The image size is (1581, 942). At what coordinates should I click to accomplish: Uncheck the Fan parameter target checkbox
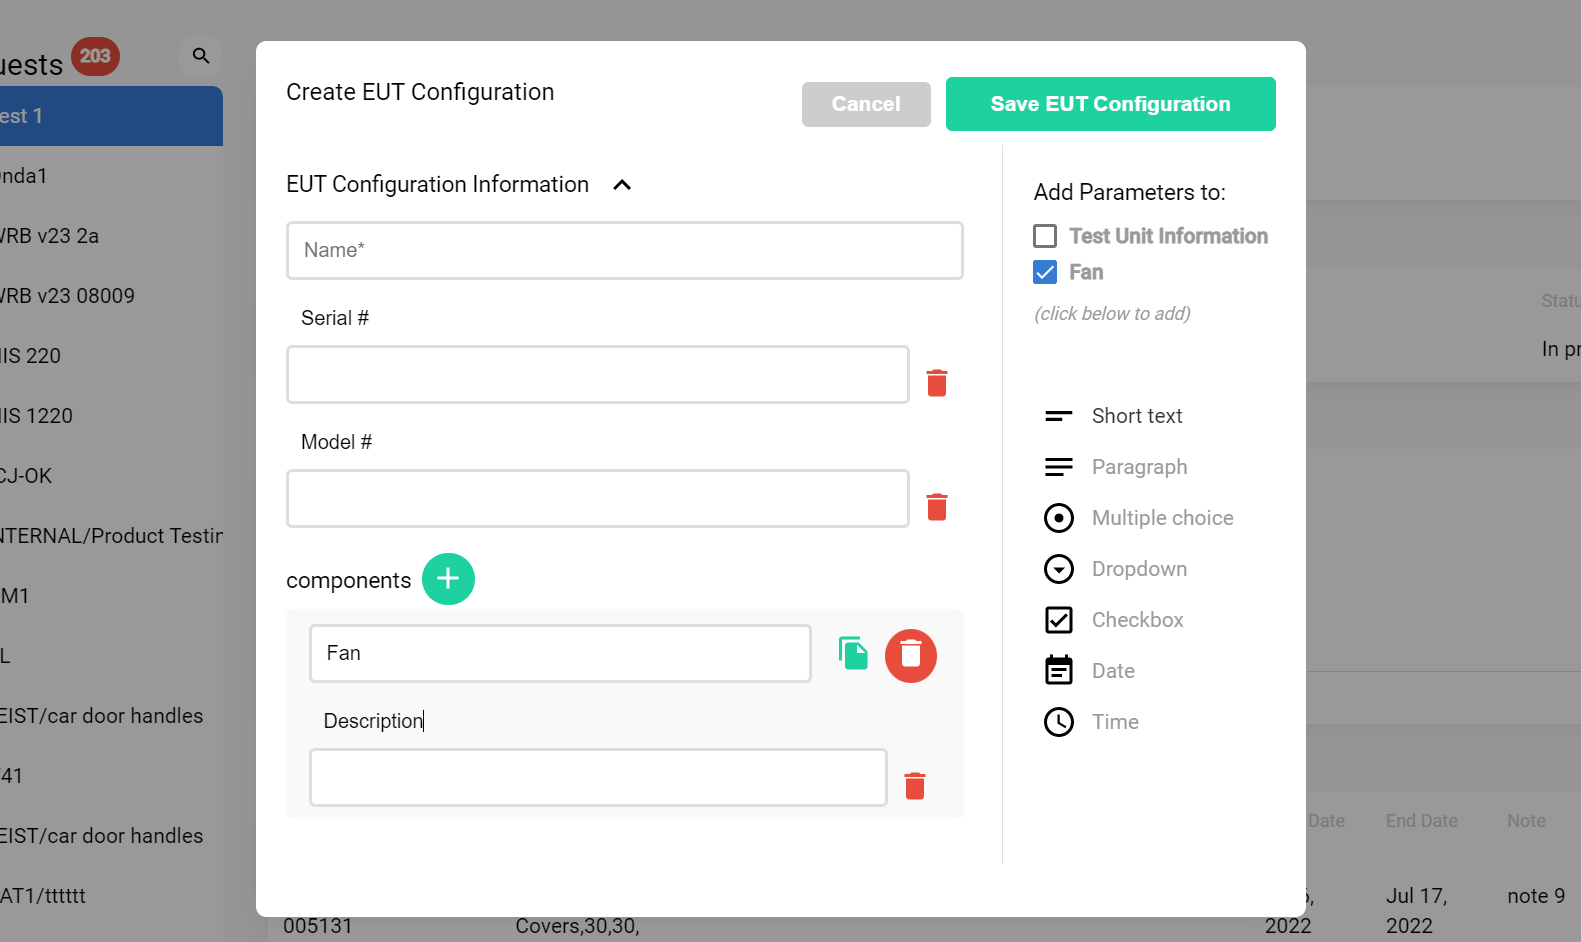tap(1045, 272)
